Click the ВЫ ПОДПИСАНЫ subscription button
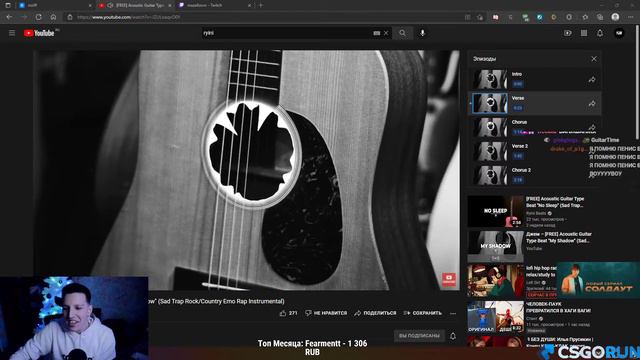Screen dimensions: 640x360 click(419, 336)
